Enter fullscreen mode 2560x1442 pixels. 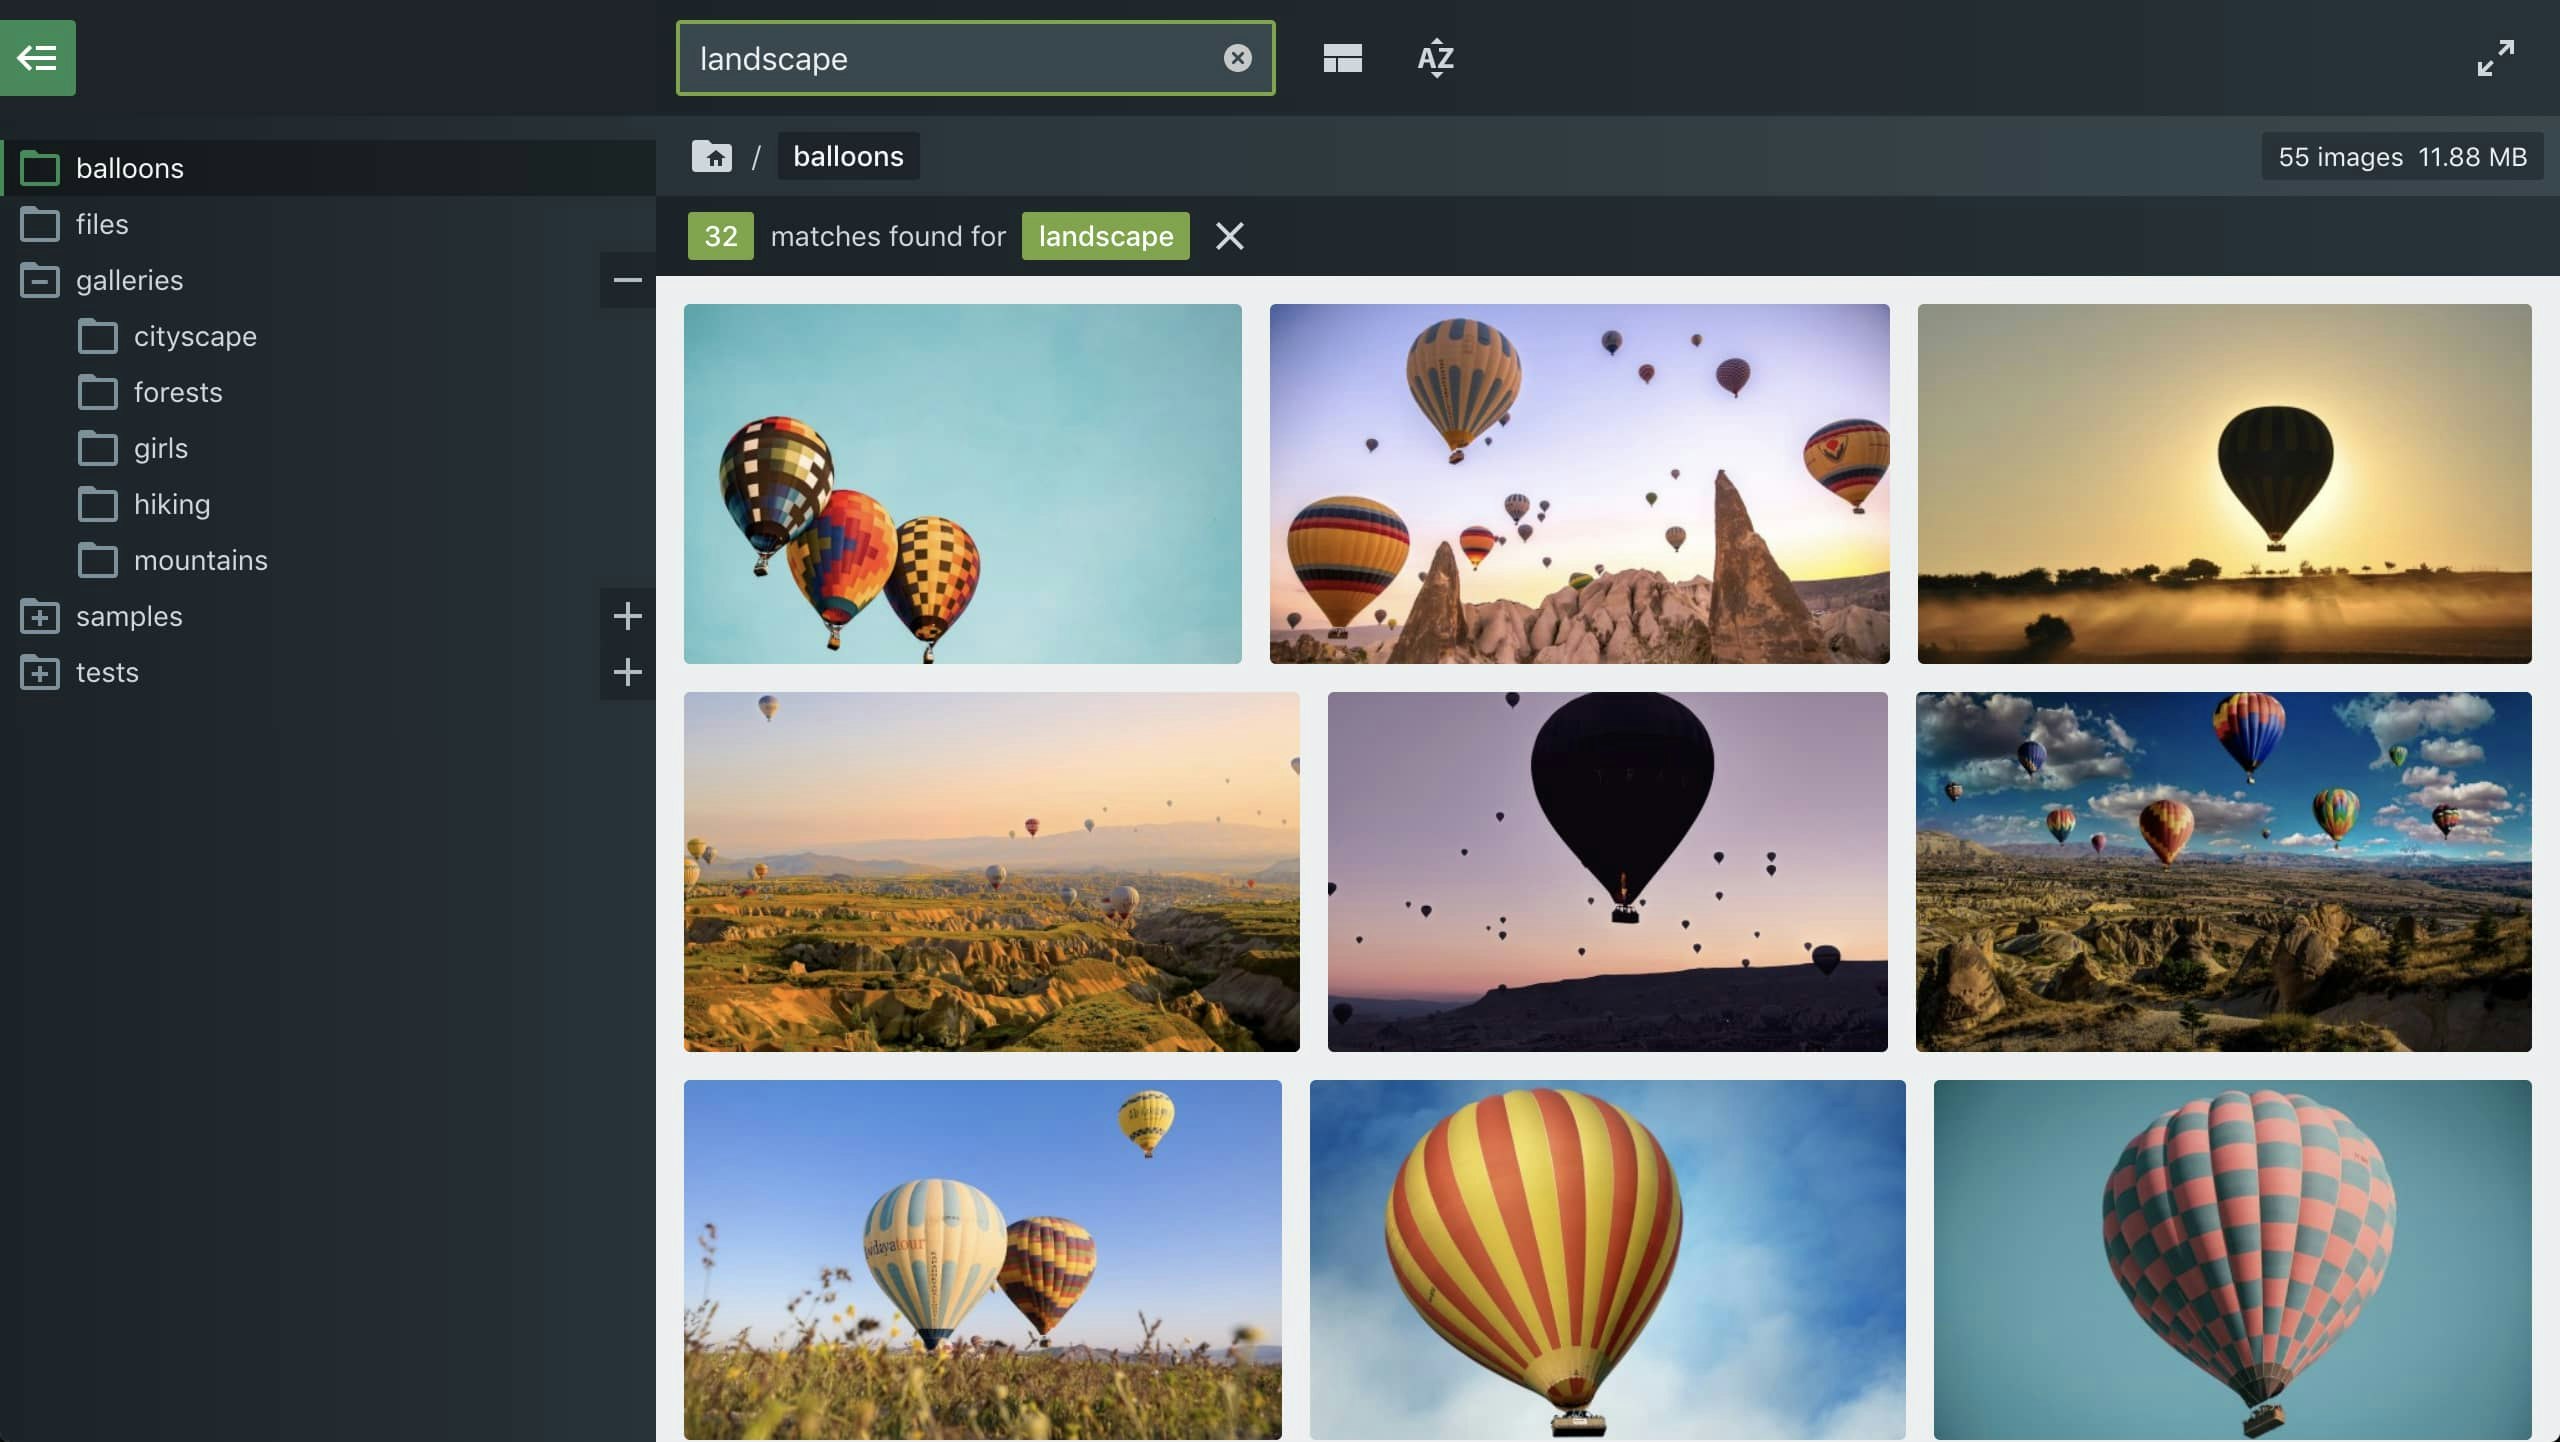tap(2496, 57)
